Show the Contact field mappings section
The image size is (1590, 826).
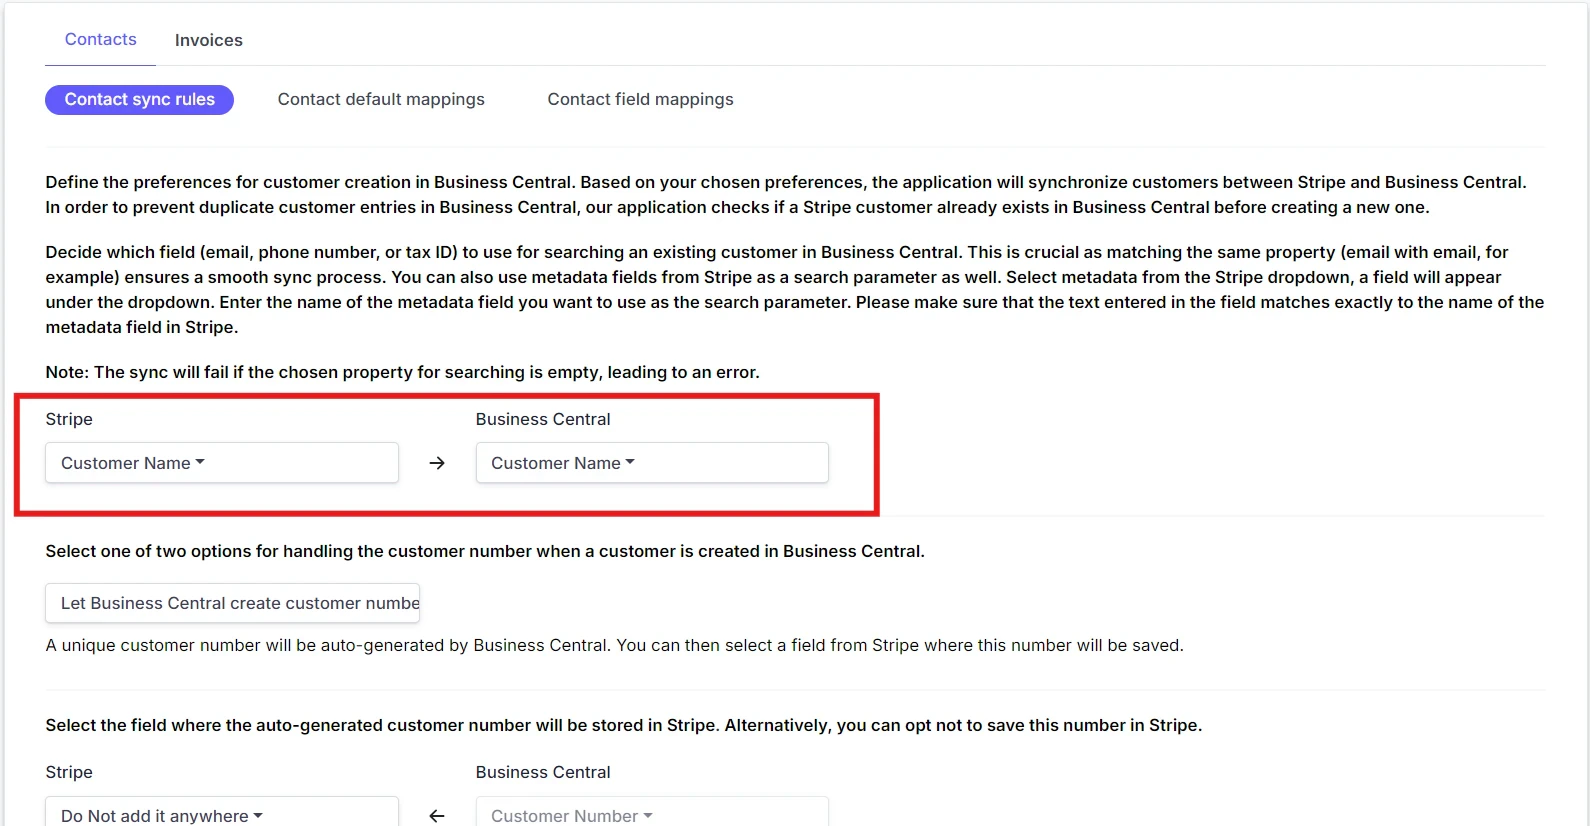click(640, 100)
